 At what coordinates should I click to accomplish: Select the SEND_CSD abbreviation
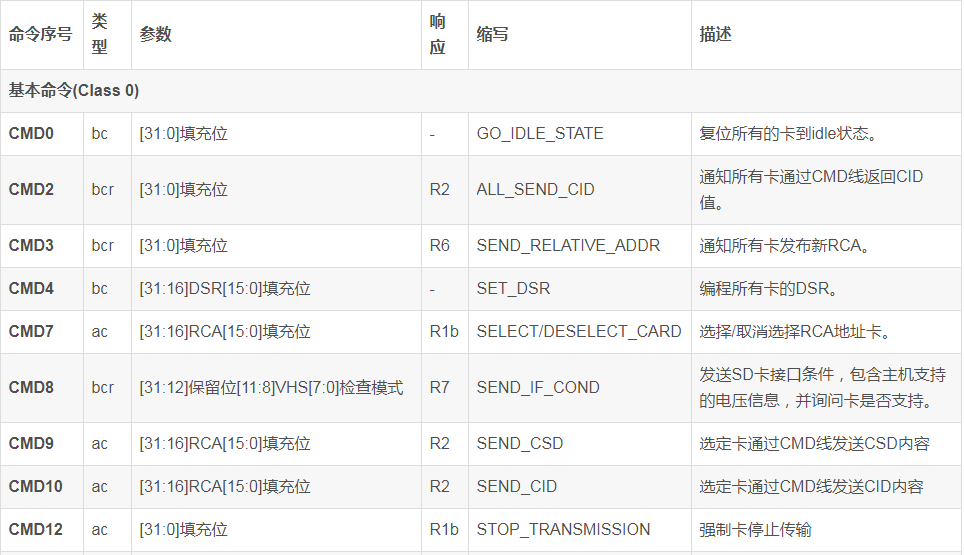pyautogui.click(x=519, y=443)
